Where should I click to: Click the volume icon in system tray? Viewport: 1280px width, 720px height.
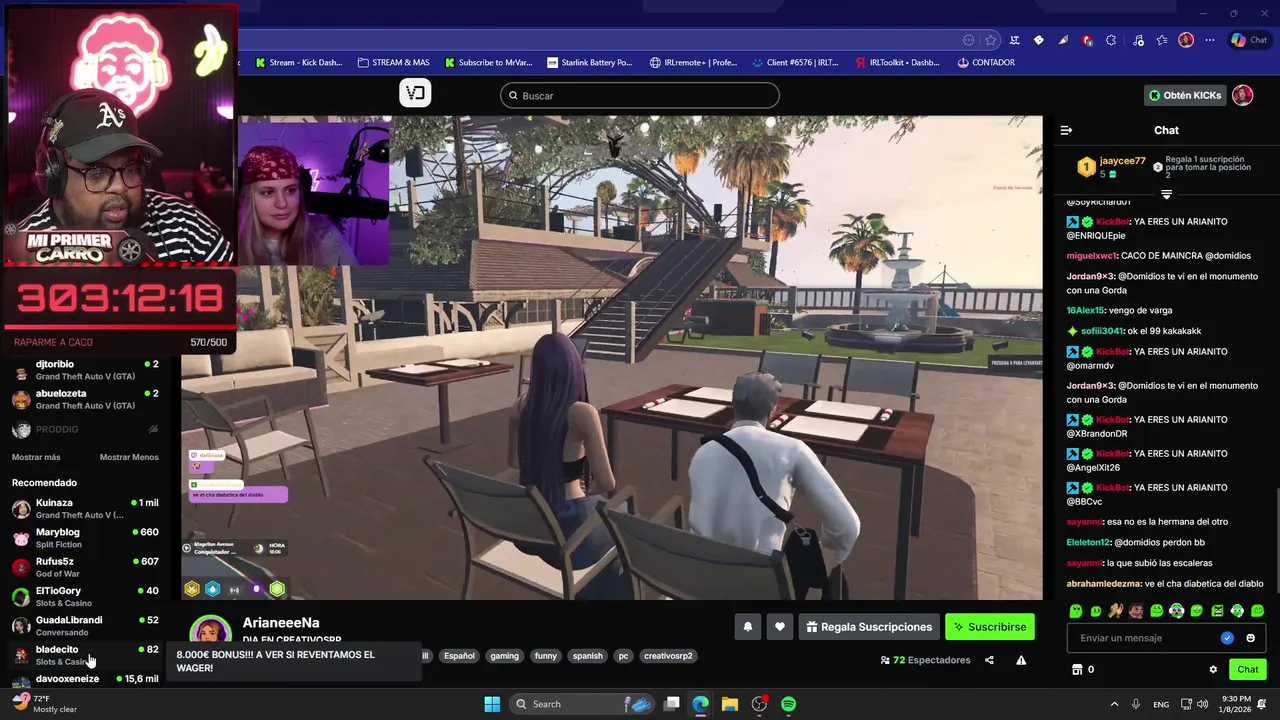pos(1202,704)
